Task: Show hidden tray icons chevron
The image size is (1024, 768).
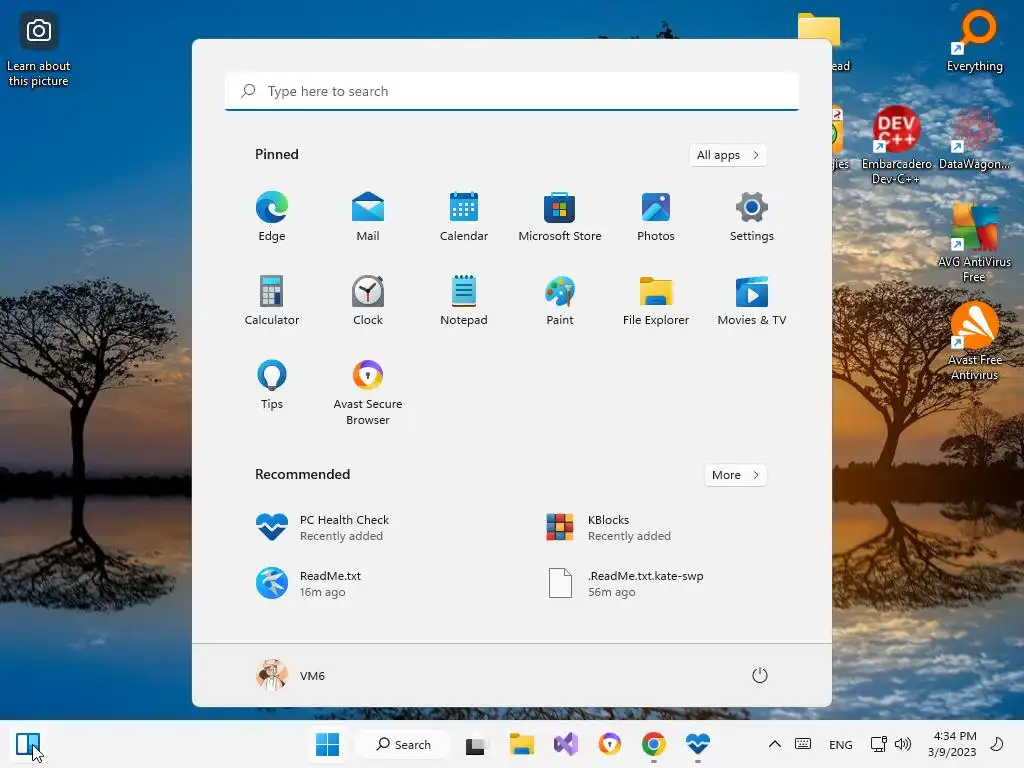Action: [775, 744]
